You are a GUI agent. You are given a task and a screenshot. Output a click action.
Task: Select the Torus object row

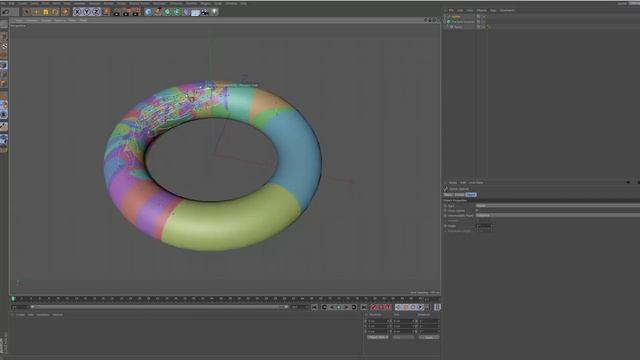tap(458, 27)
